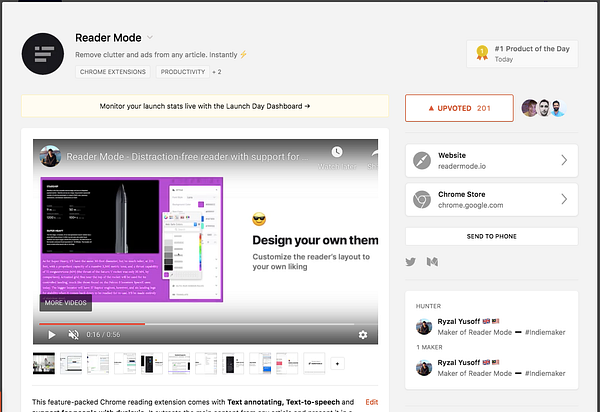Click the chevron on the Chrome Store row
This screenshot has height=412, width=600.
coord(564,199)
